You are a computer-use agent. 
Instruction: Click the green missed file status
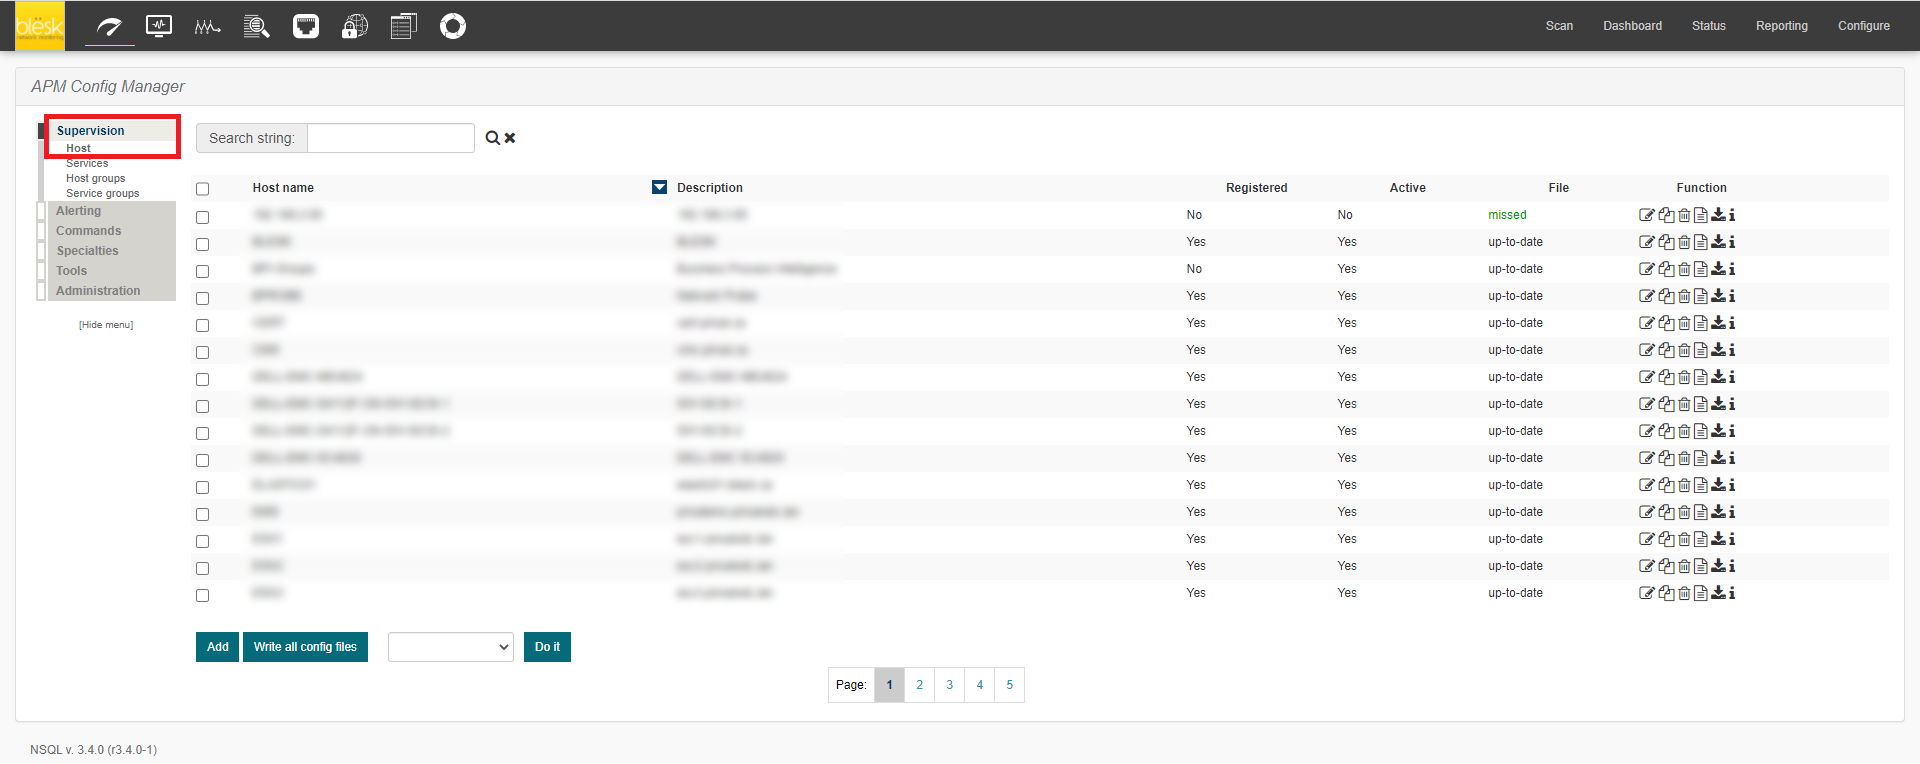[1507, 215]
